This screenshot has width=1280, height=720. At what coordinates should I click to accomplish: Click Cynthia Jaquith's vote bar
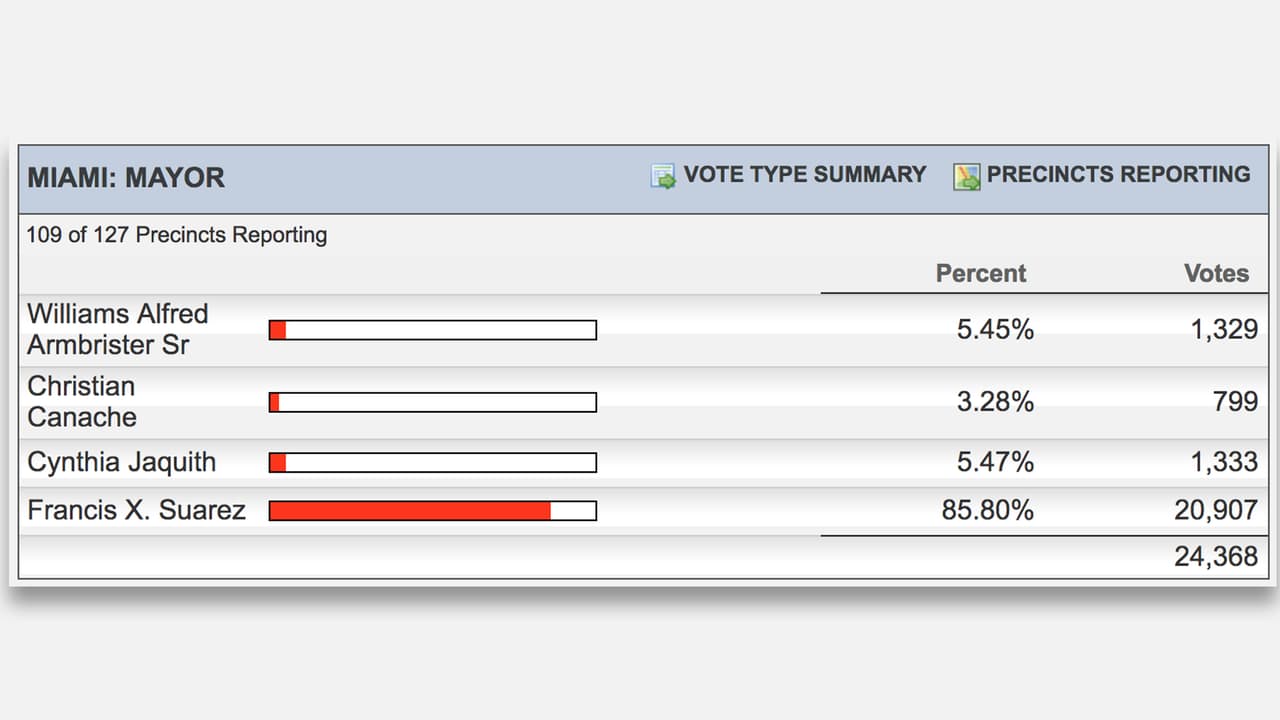433,463
